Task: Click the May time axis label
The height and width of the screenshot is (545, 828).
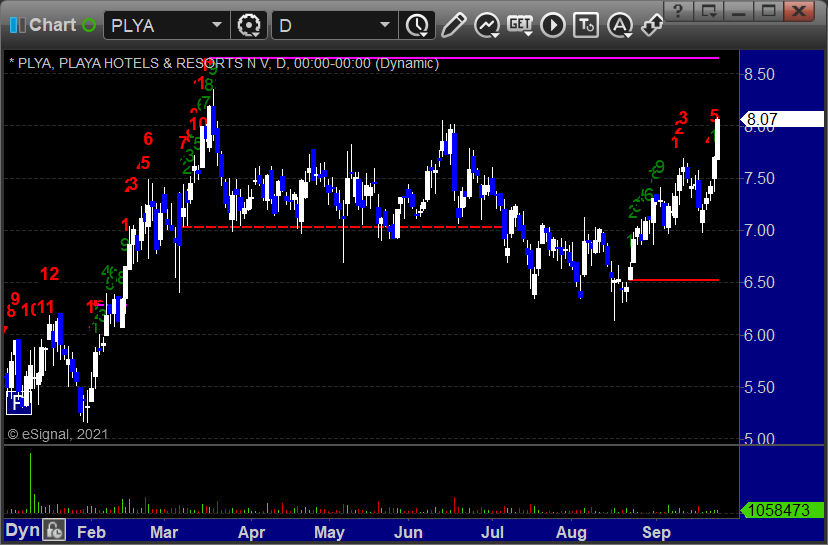Action: coord(329,532)
